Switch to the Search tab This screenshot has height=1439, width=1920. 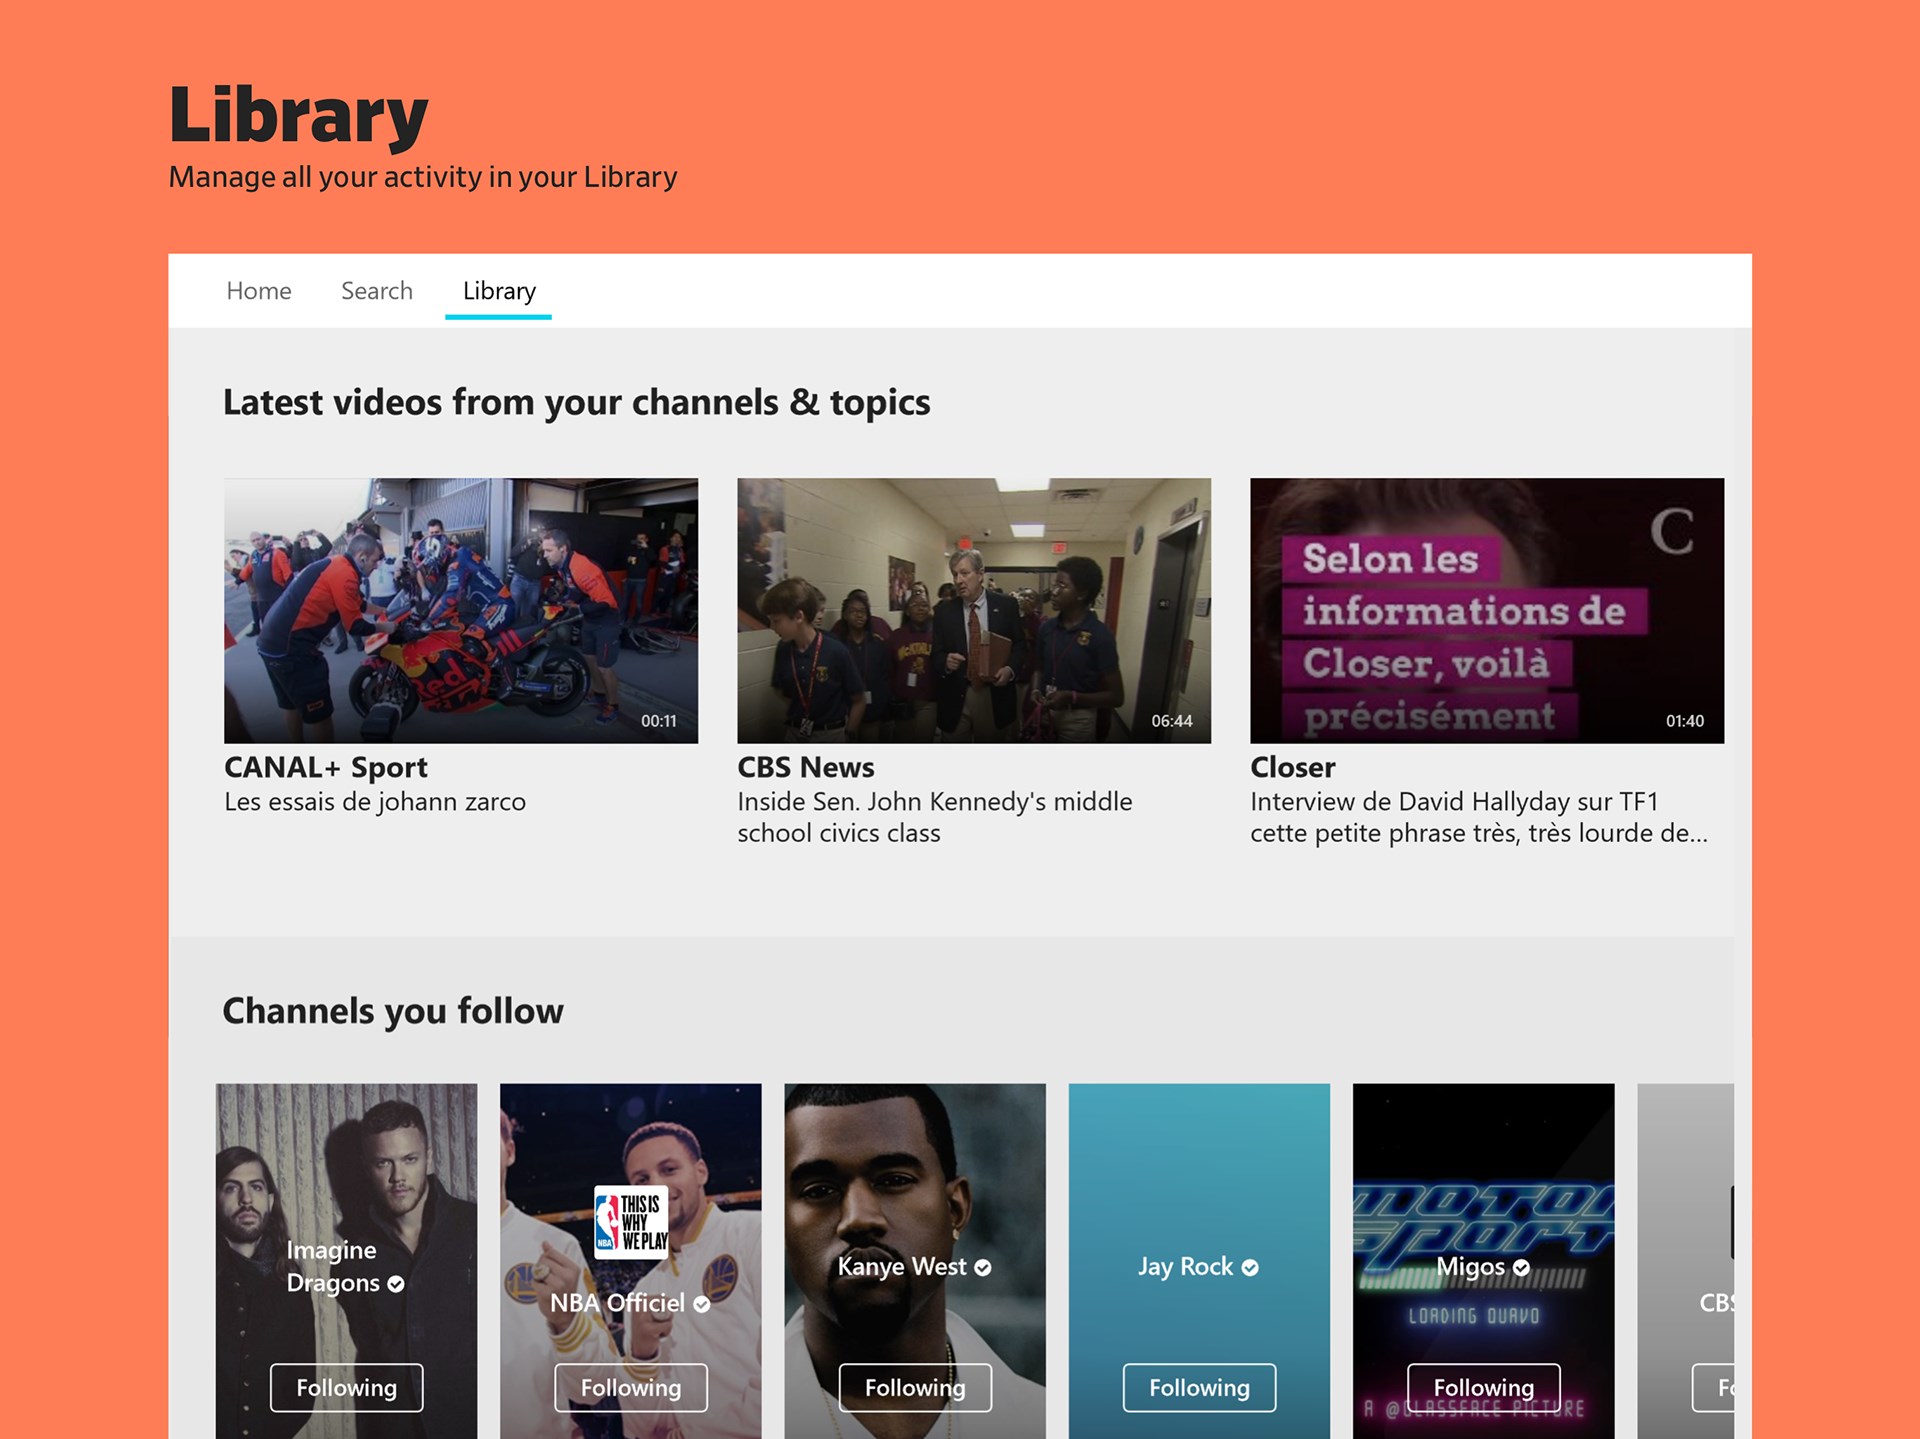377,291
